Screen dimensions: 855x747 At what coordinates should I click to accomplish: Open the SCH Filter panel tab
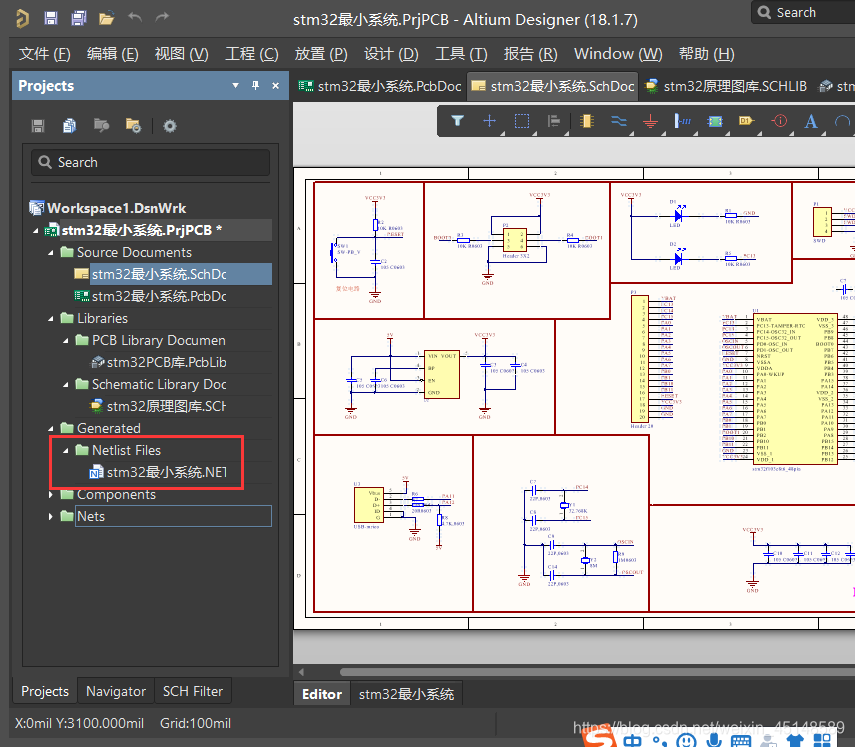[193, 691]
